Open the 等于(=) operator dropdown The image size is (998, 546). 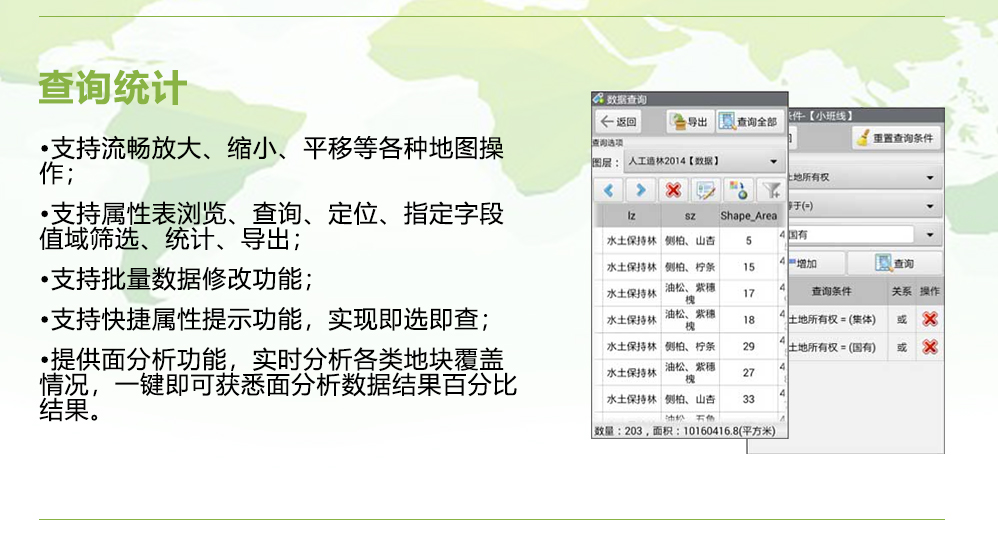930,206
